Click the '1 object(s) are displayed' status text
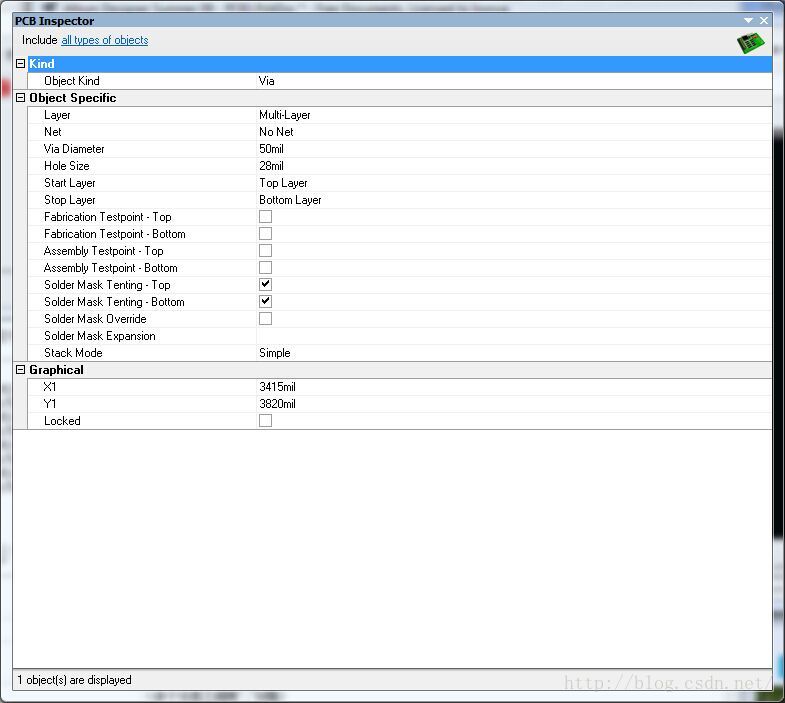This screenshot has height=703, width=785. 74,680
